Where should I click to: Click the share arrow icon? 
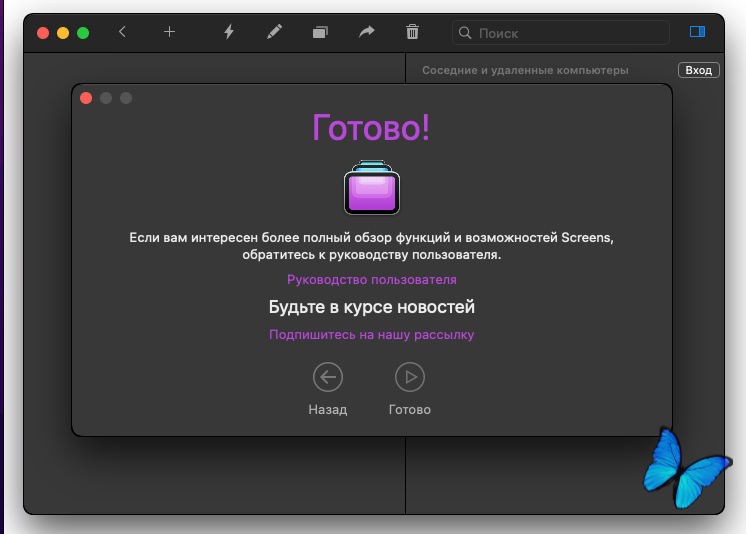366,32
